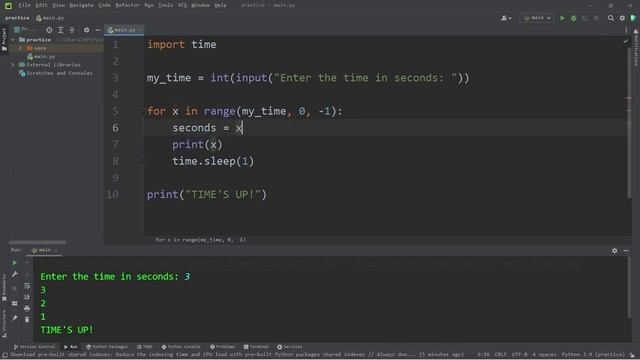
Task: Open the Project view selector dropdown
Action: (x=25, y=30)
